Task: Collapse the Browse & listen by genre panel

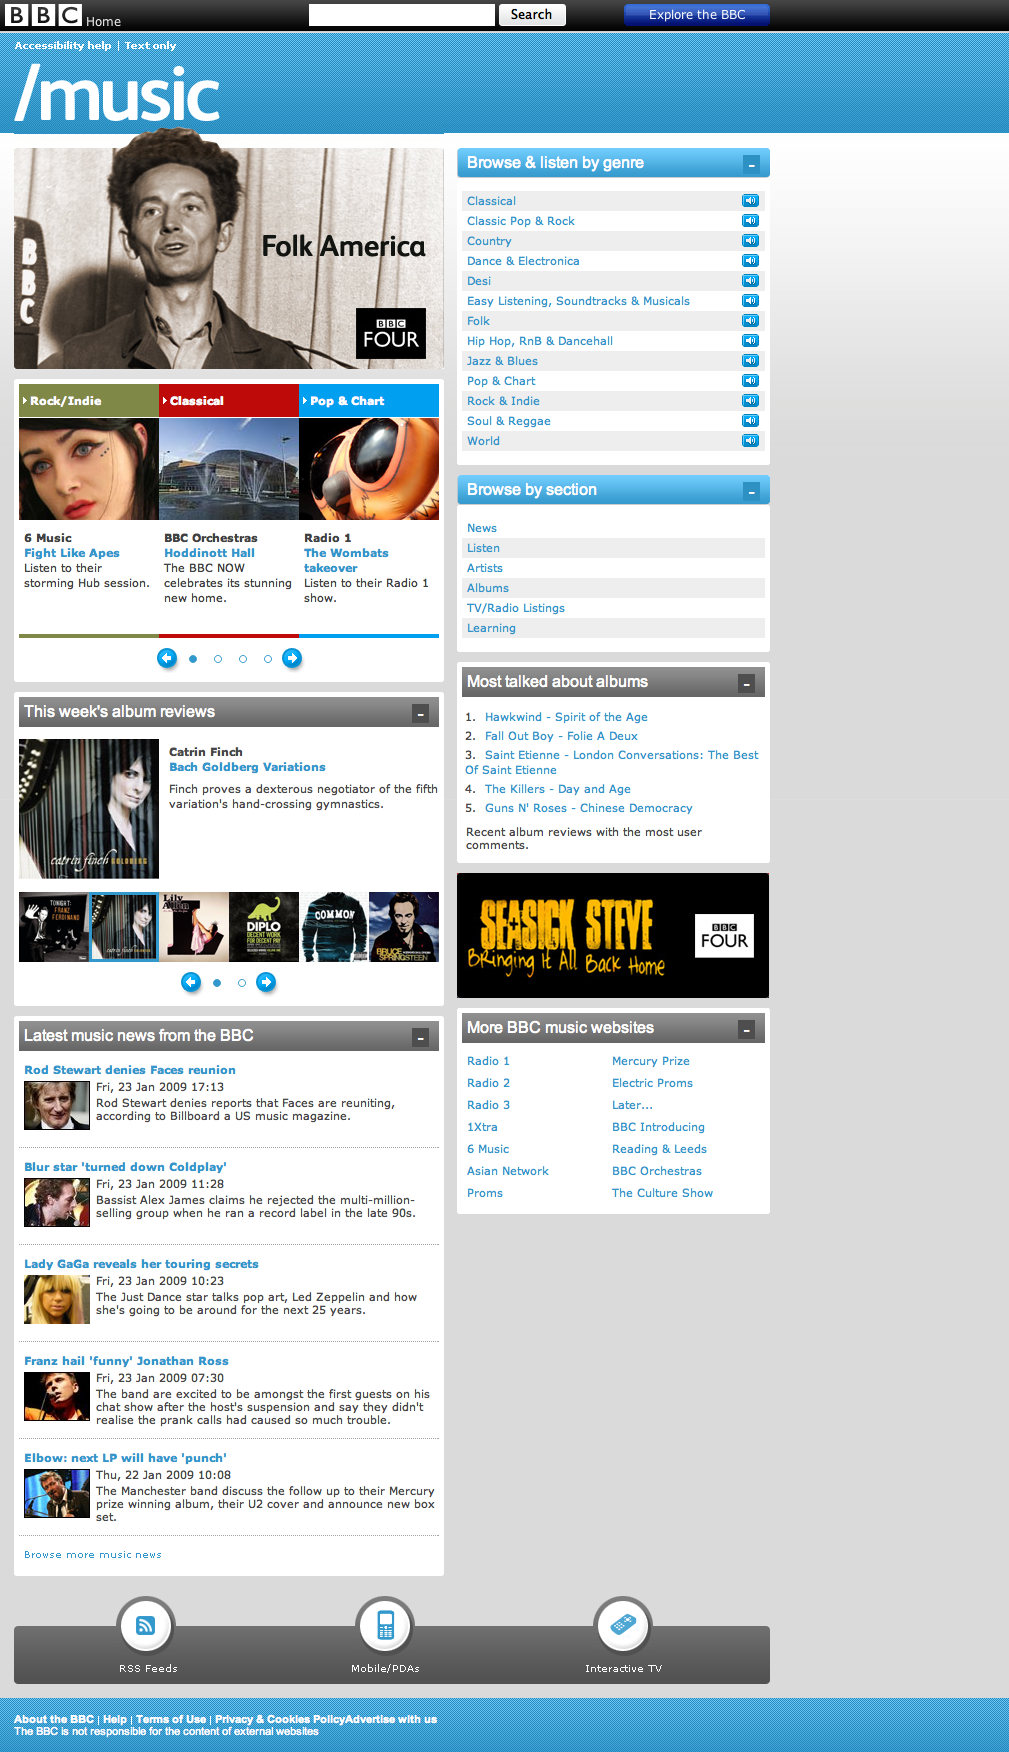Action: click(751, 164)
